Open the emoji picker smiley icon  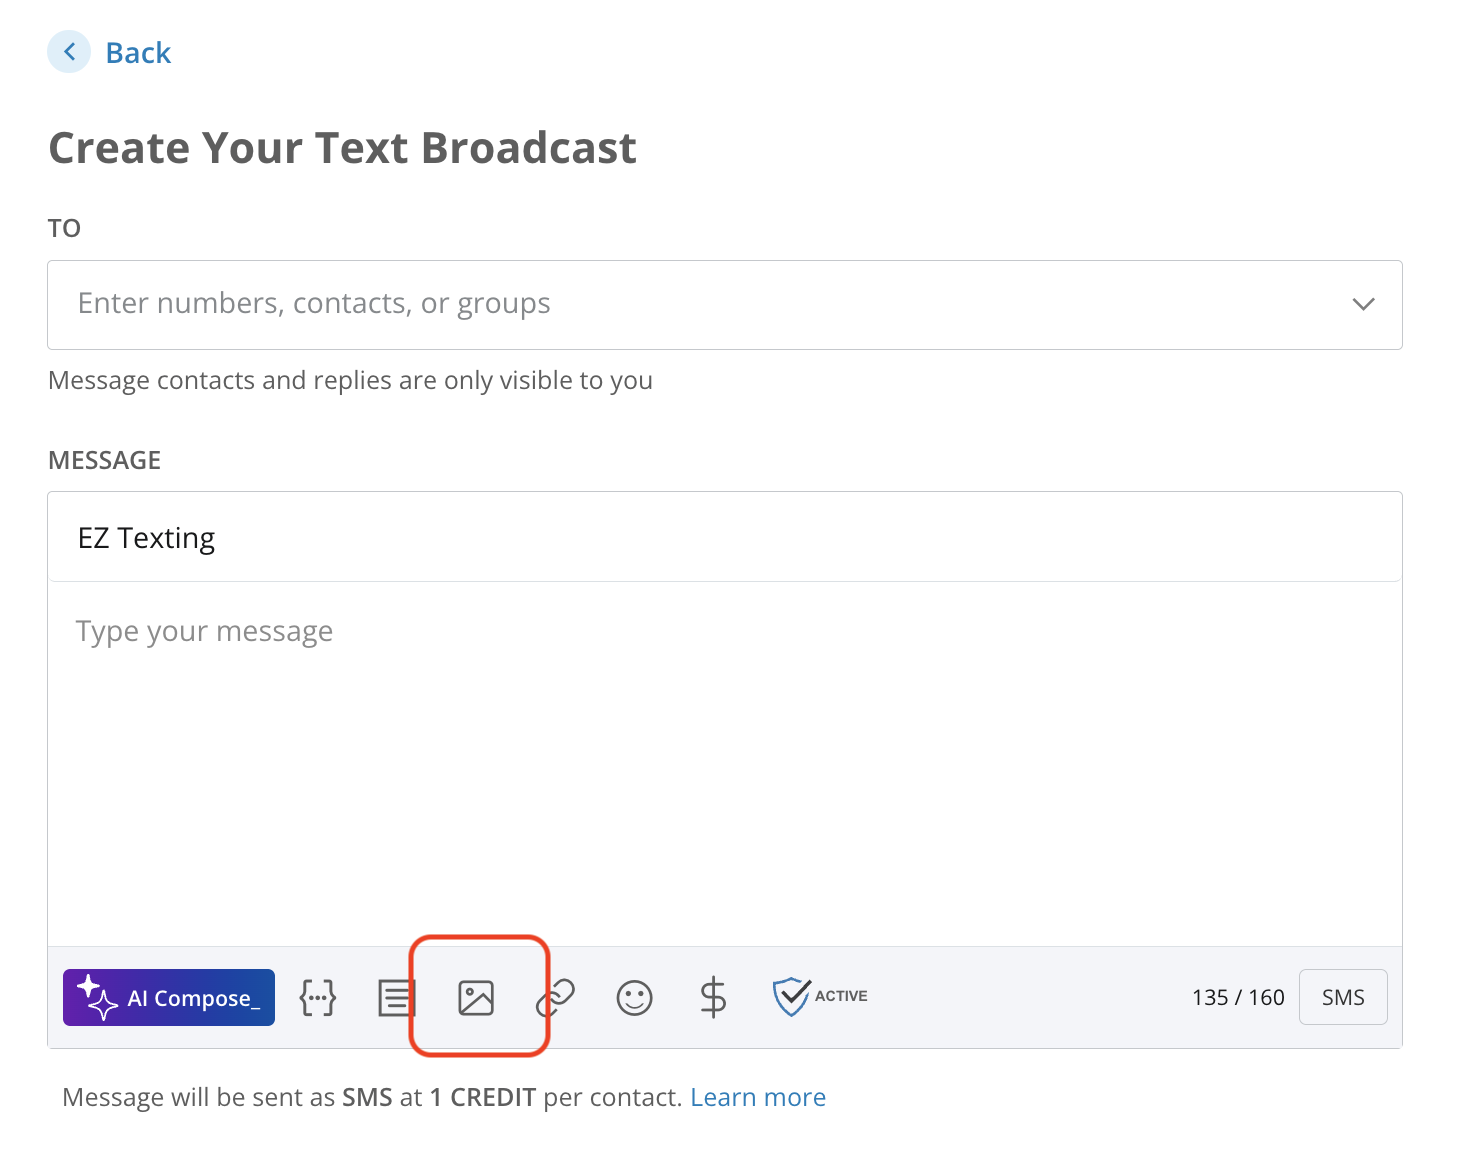[634, 997]
